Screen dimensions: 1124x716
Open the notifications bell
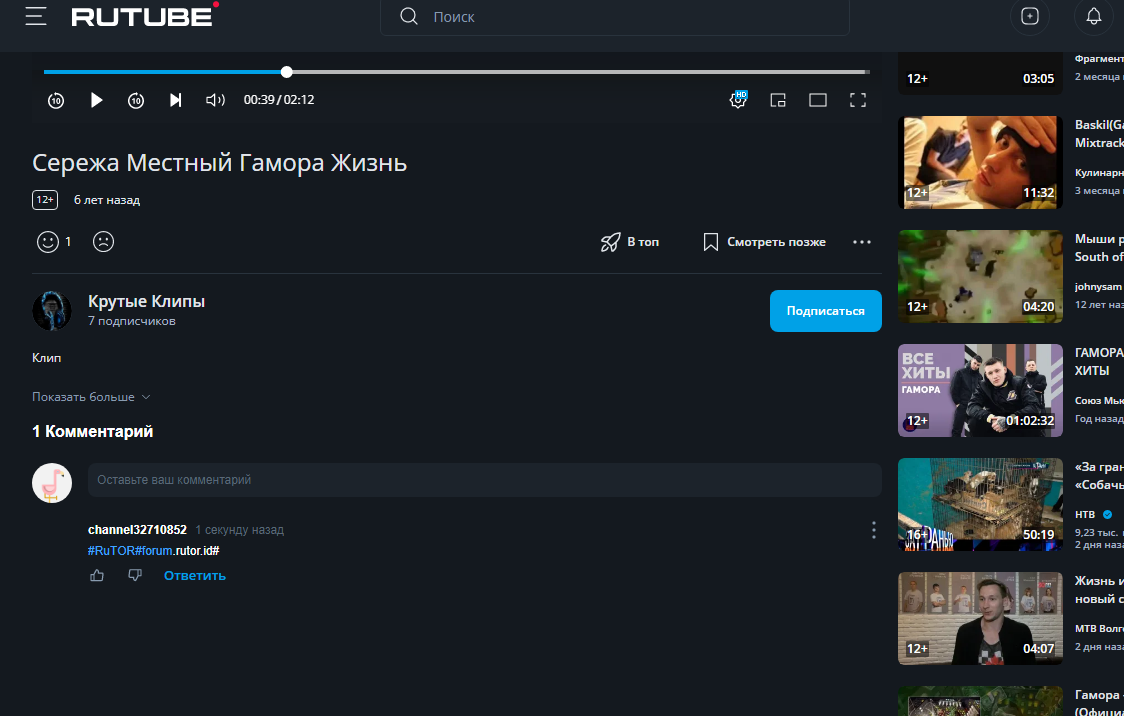pyautogui.click(x=1093, y=16)
